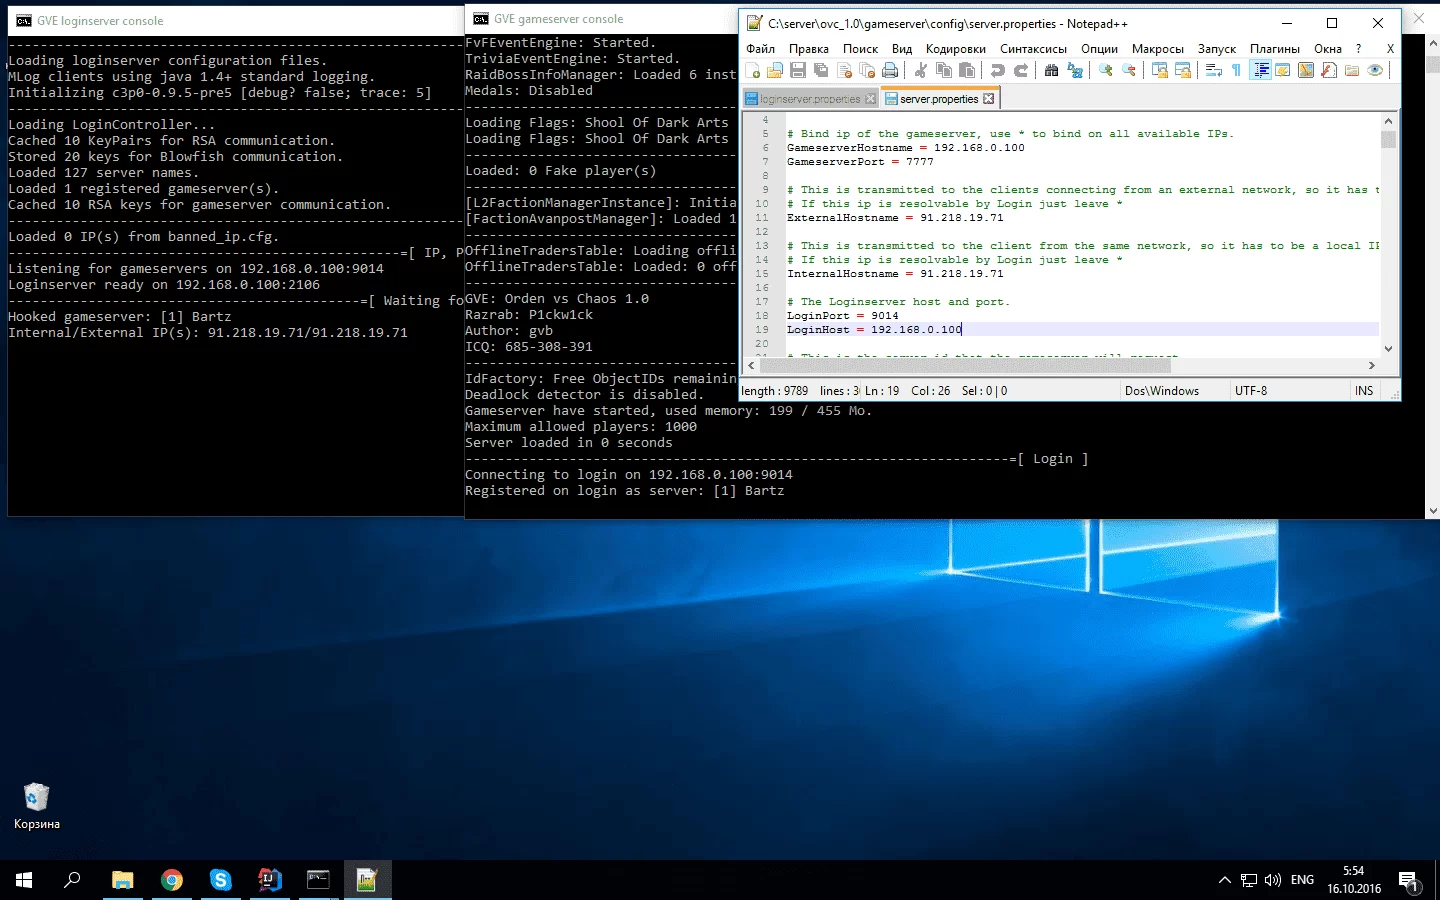
Task: Open the Skype icon in the taskbar
Action: click(x=220, y=880)
